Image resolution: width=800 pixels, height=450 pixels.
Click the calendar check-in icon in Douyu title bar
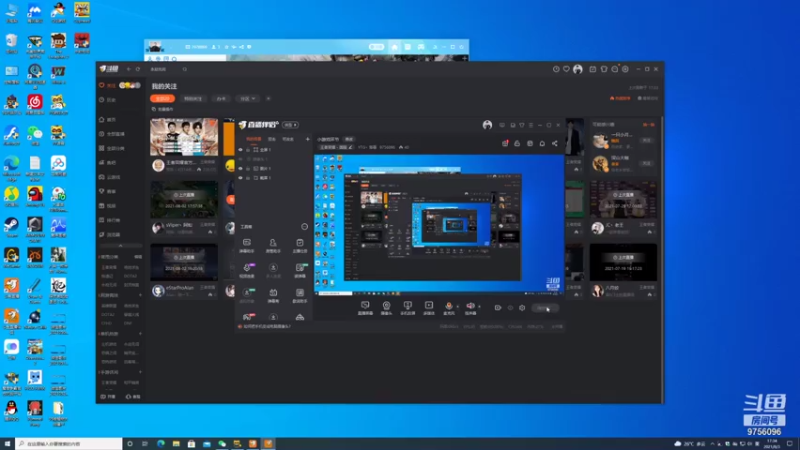point(593,69)
